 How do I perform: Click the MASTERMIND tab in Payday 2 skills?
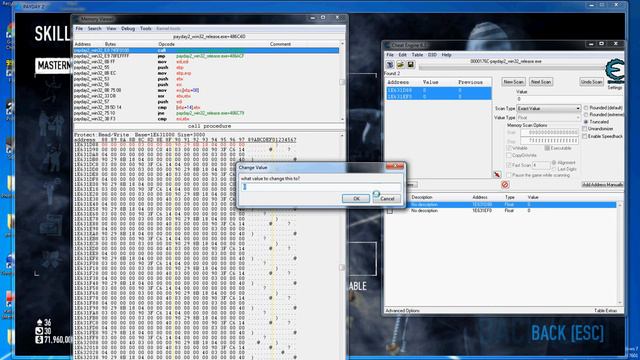tap(53, 66)
